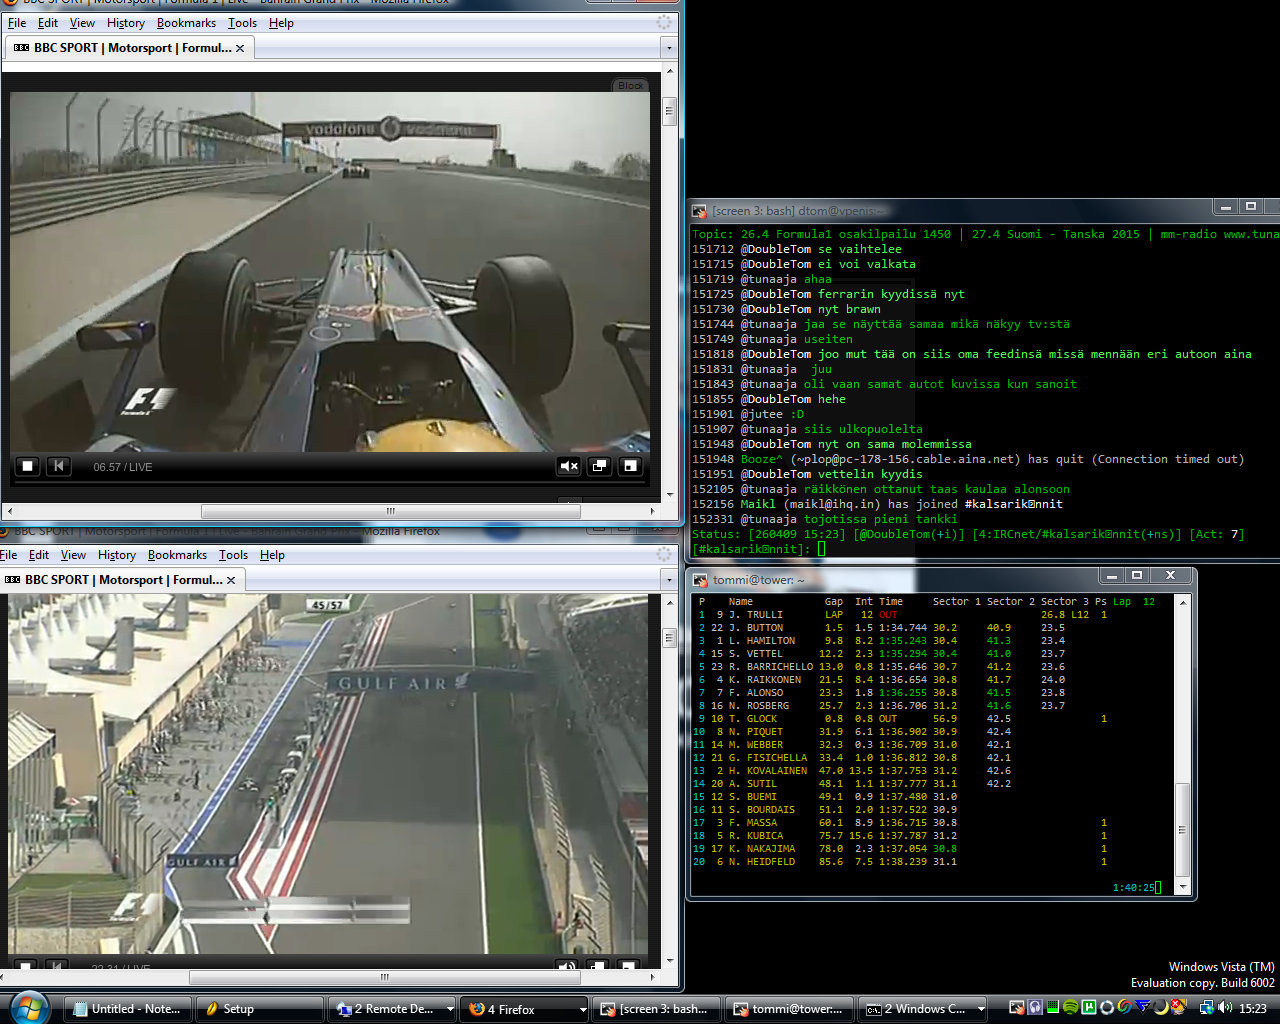Viewport: 1280px width, 1024px height.
Task: Click the Spotify icon in system tray
Action: (1071, 1008)
